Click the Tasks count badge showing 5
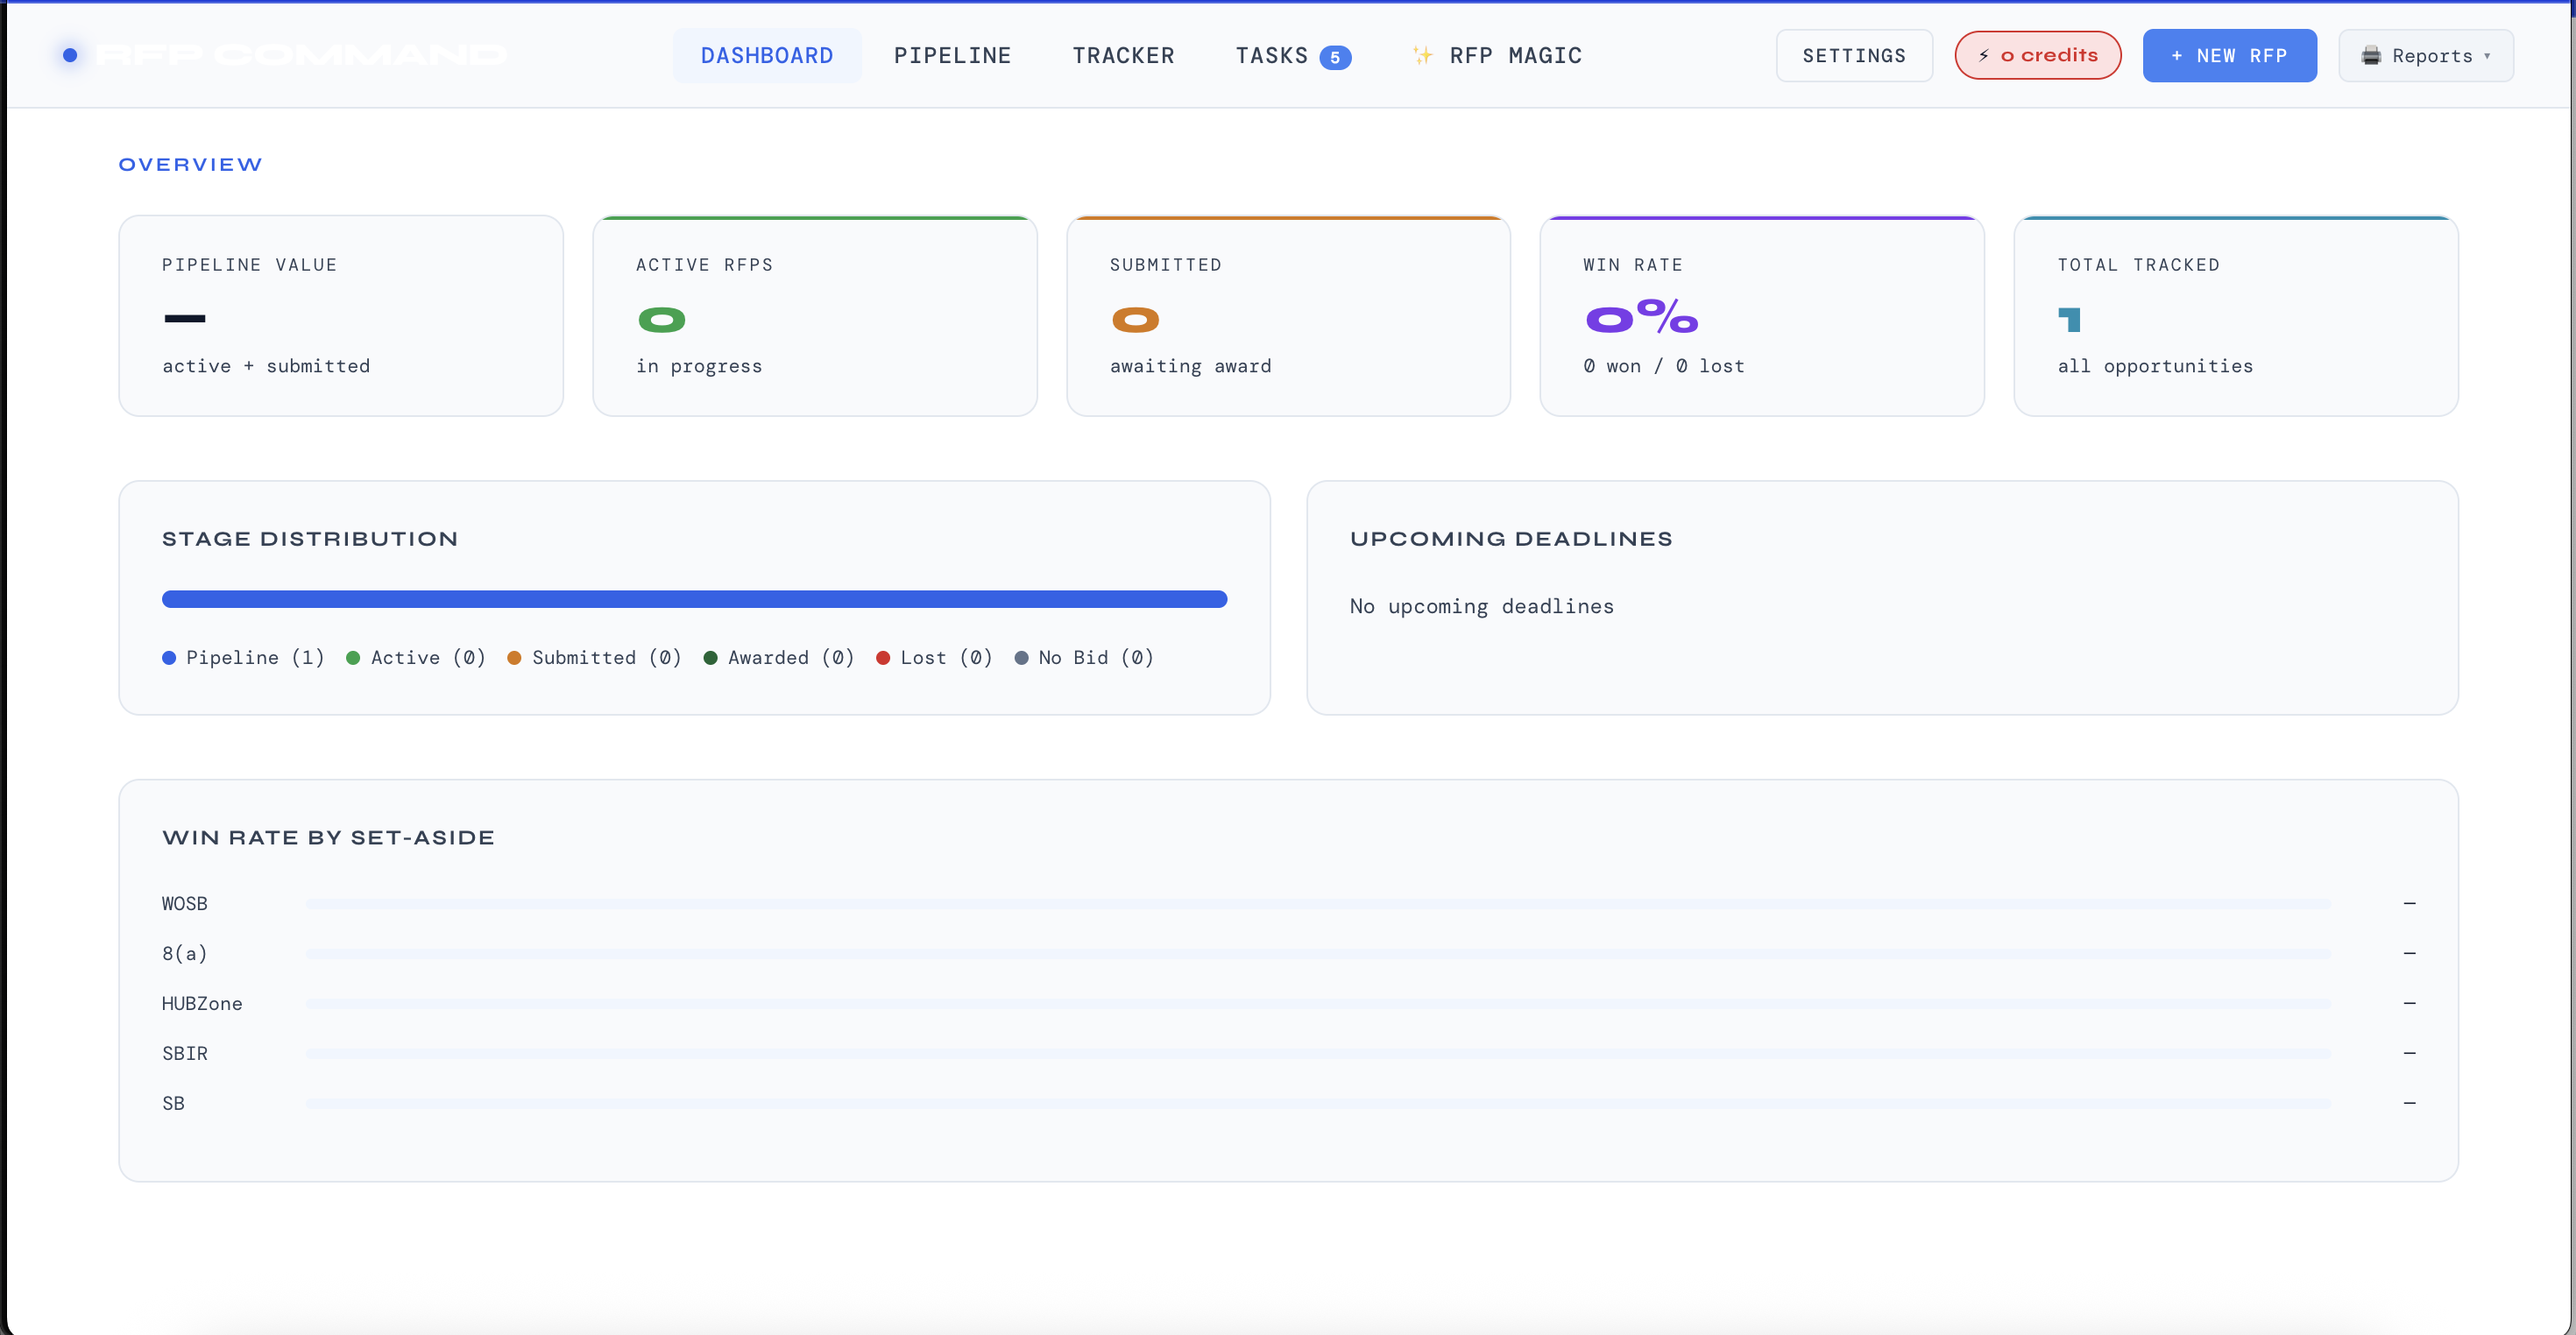2576x1335 pixels. 1335,57
